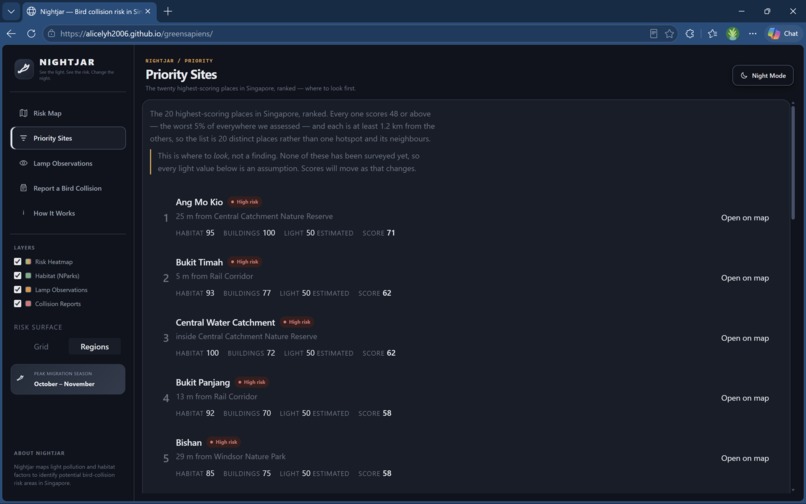Bookmark this page with the star icon
This screenshot has height=504, width=806.
pos(669,33)
